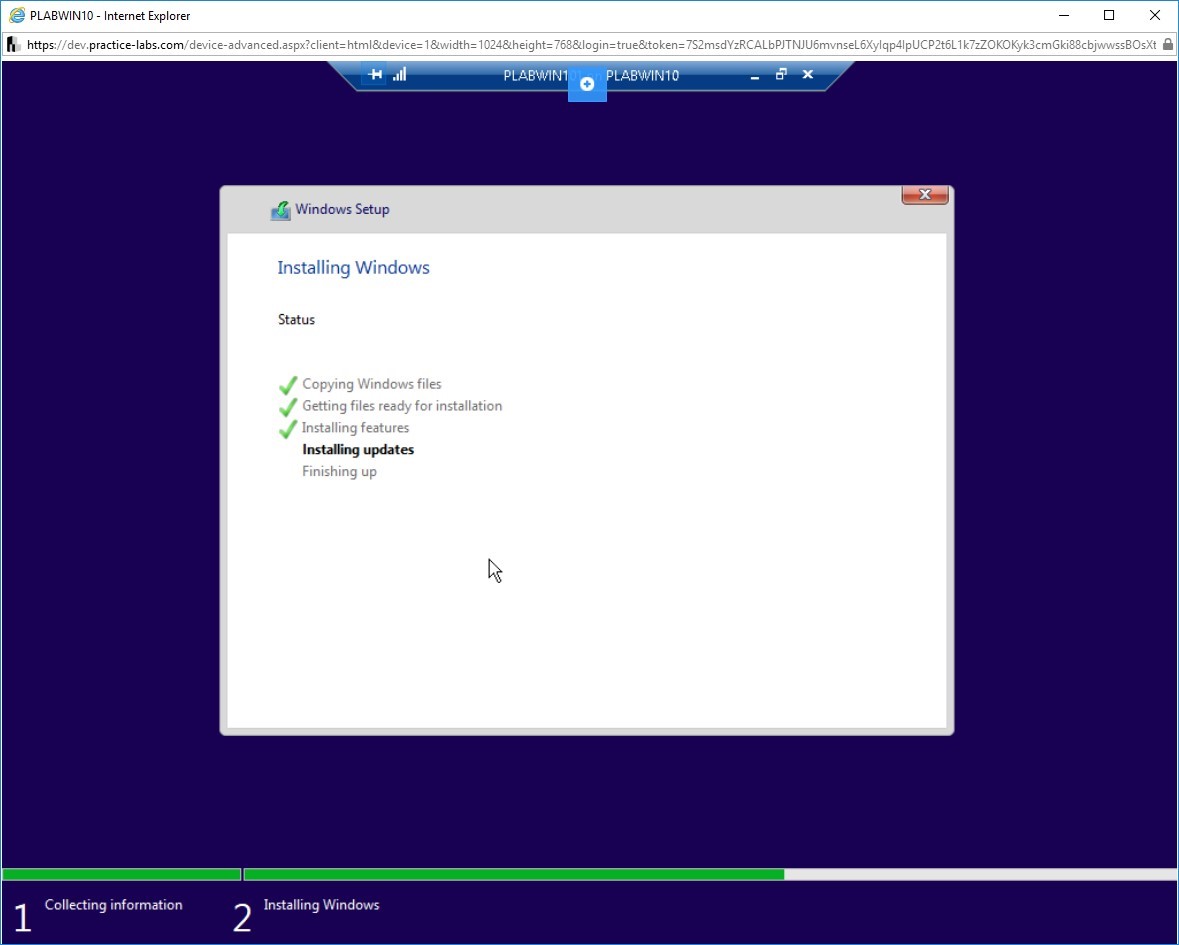Click the Internet Explorer logo in title bar
Screen dimensions: 1179x945
point(17,16)
